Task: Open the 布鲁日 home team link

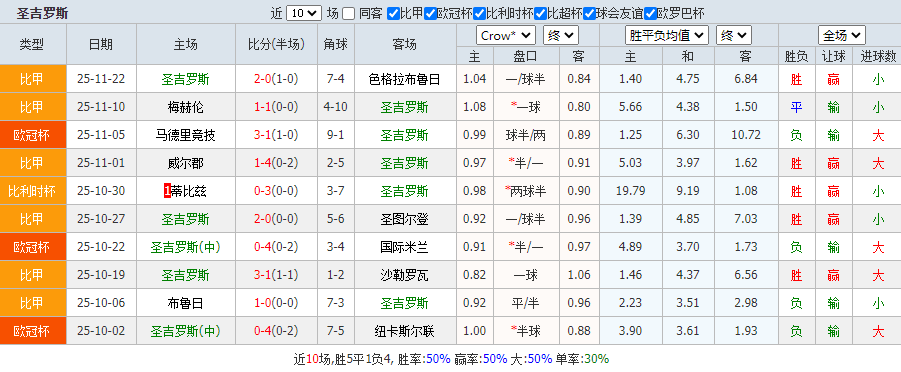Action: pos(186,304)
